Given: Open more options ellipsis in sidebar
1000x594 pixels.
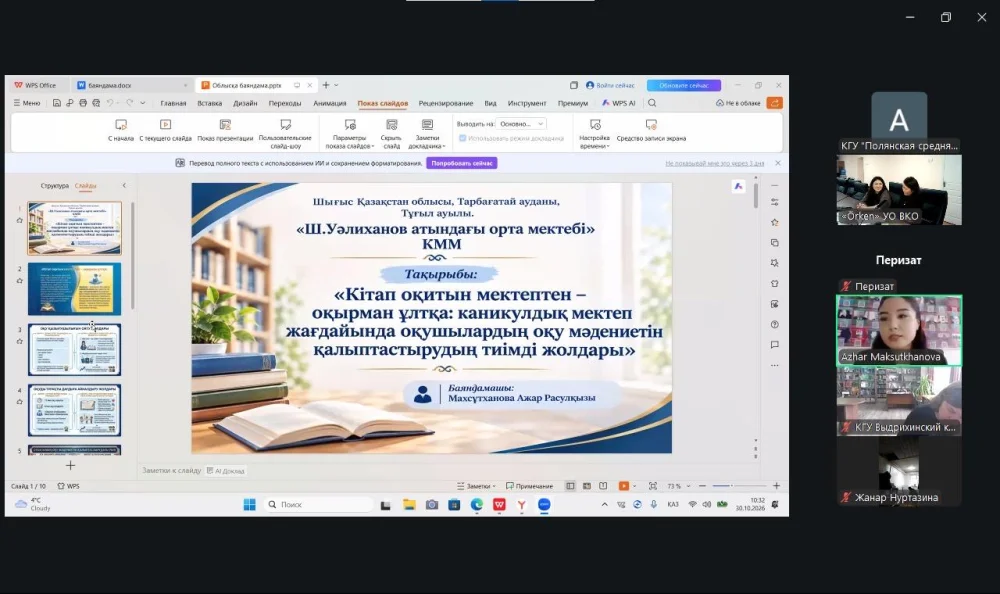Looking at the screenshot, I should pyautogui.click(x=774, y=366).
